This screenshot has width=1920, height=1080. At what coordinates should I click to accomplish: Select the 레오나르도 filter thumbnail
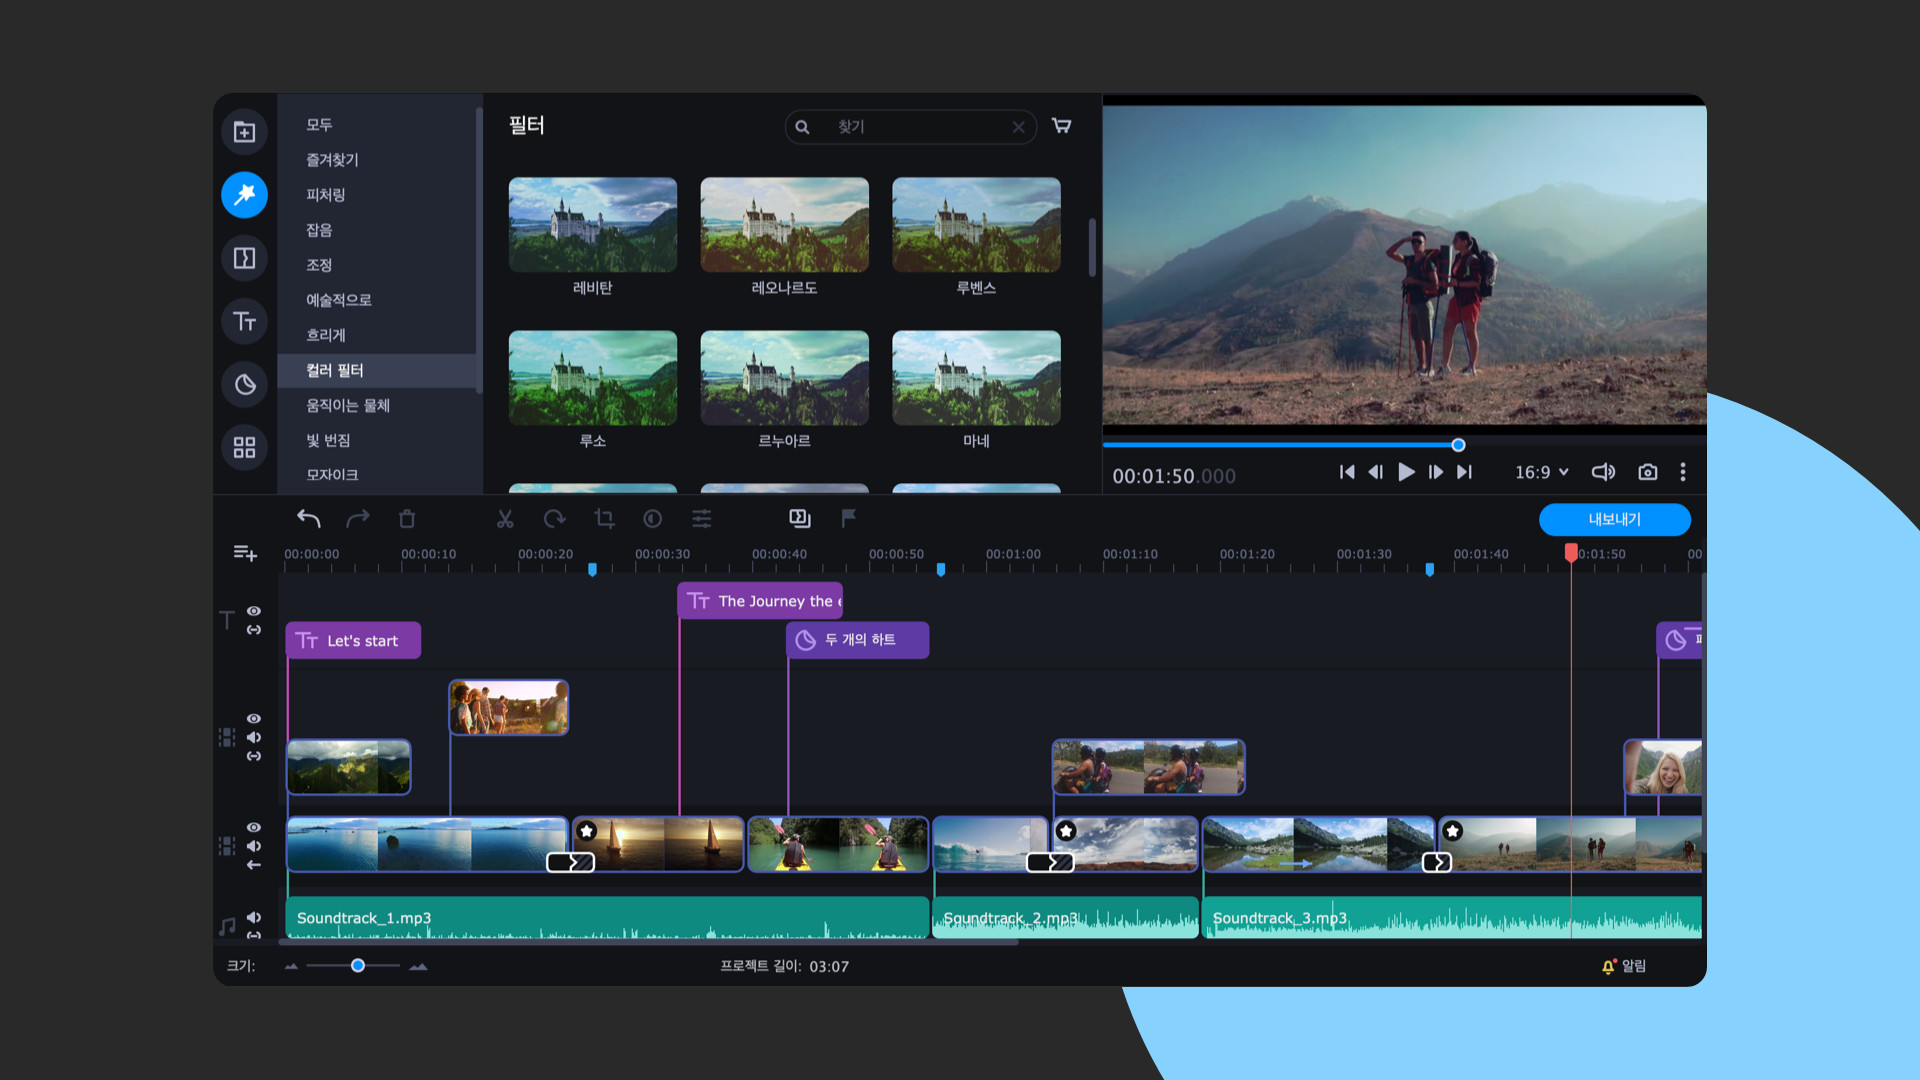pyautogui.click(x=784, y=225)
